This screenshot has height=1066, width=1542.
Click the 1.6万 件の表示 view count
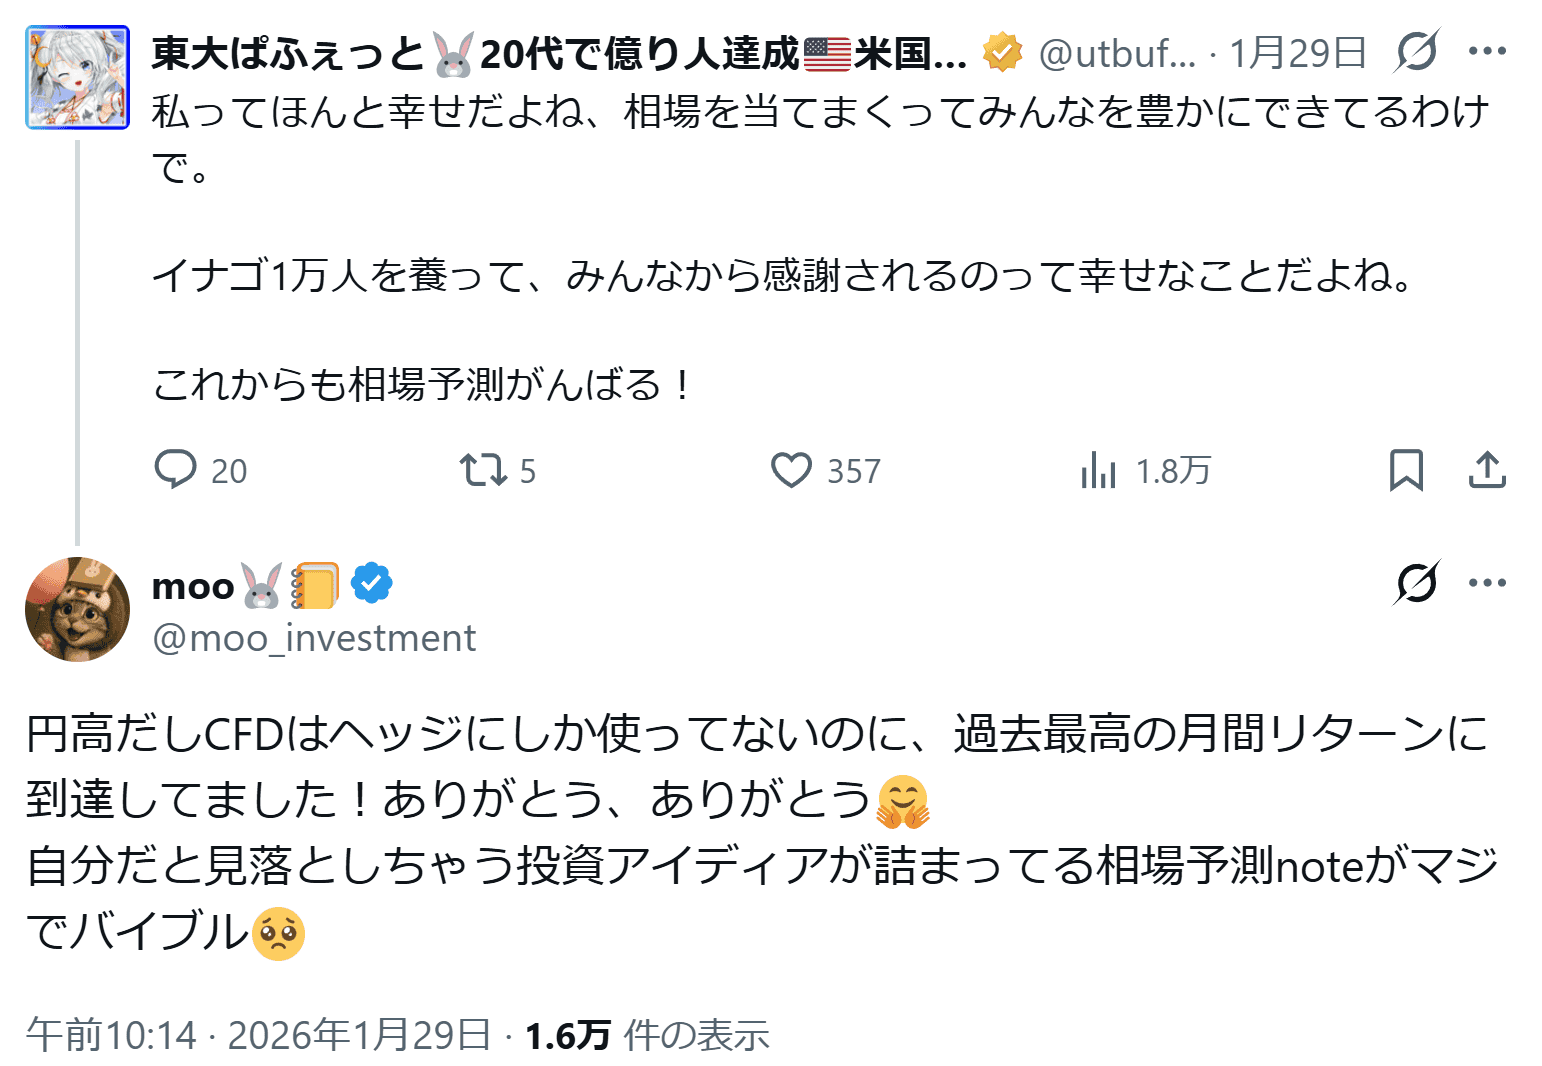tap(647, 1035)
